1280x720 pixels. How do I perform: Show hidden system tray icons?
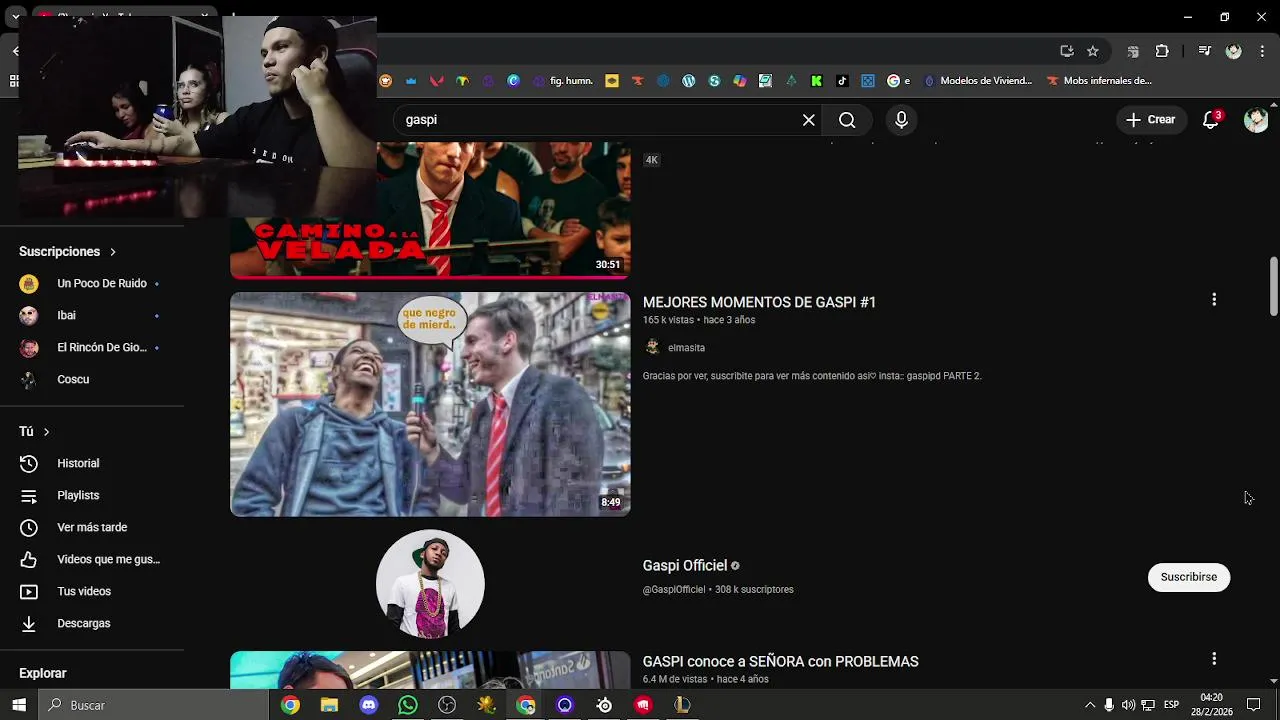click(x=1090, y=705)
